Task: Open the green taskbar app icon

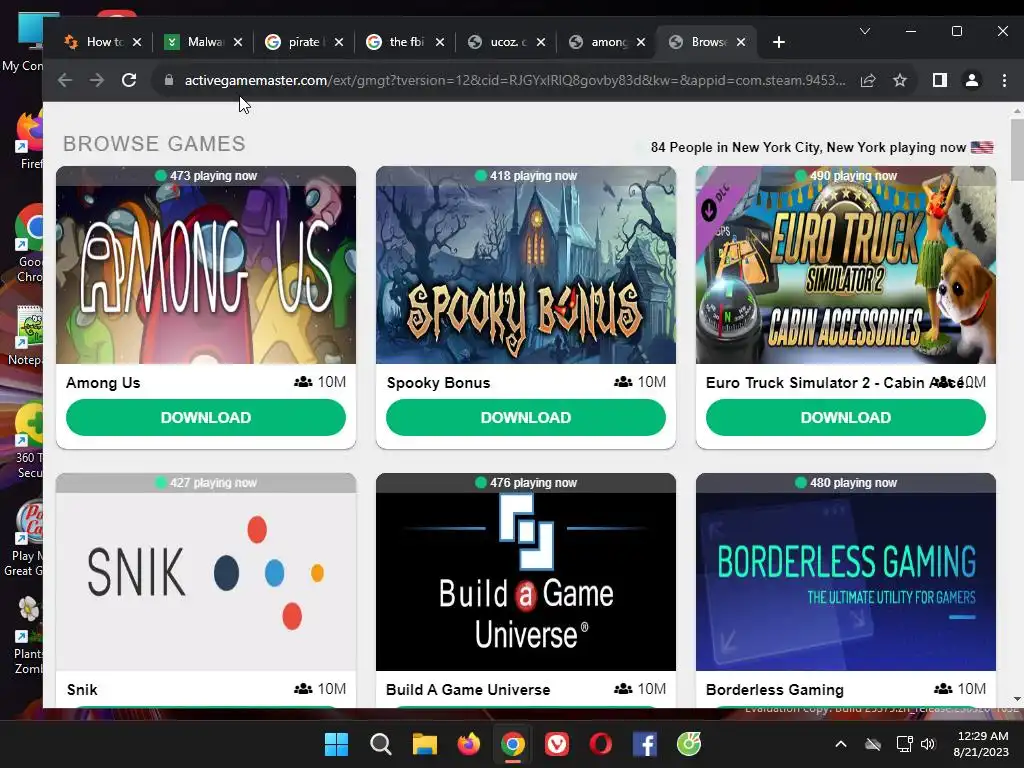Action: pos(689,744)
